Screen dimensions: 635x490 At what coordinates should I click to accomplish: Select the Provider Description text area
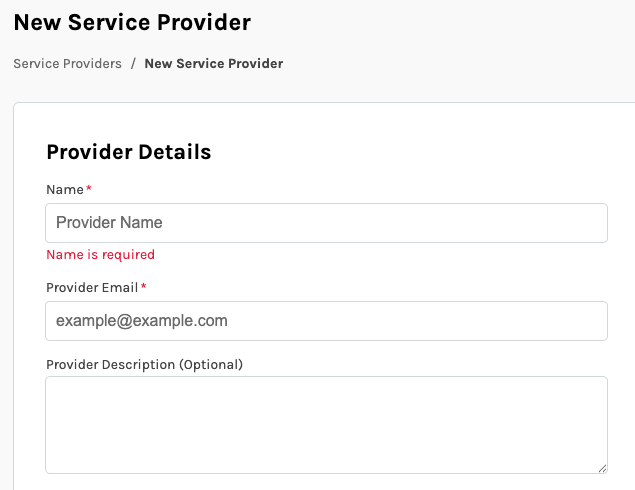[326, 424]
